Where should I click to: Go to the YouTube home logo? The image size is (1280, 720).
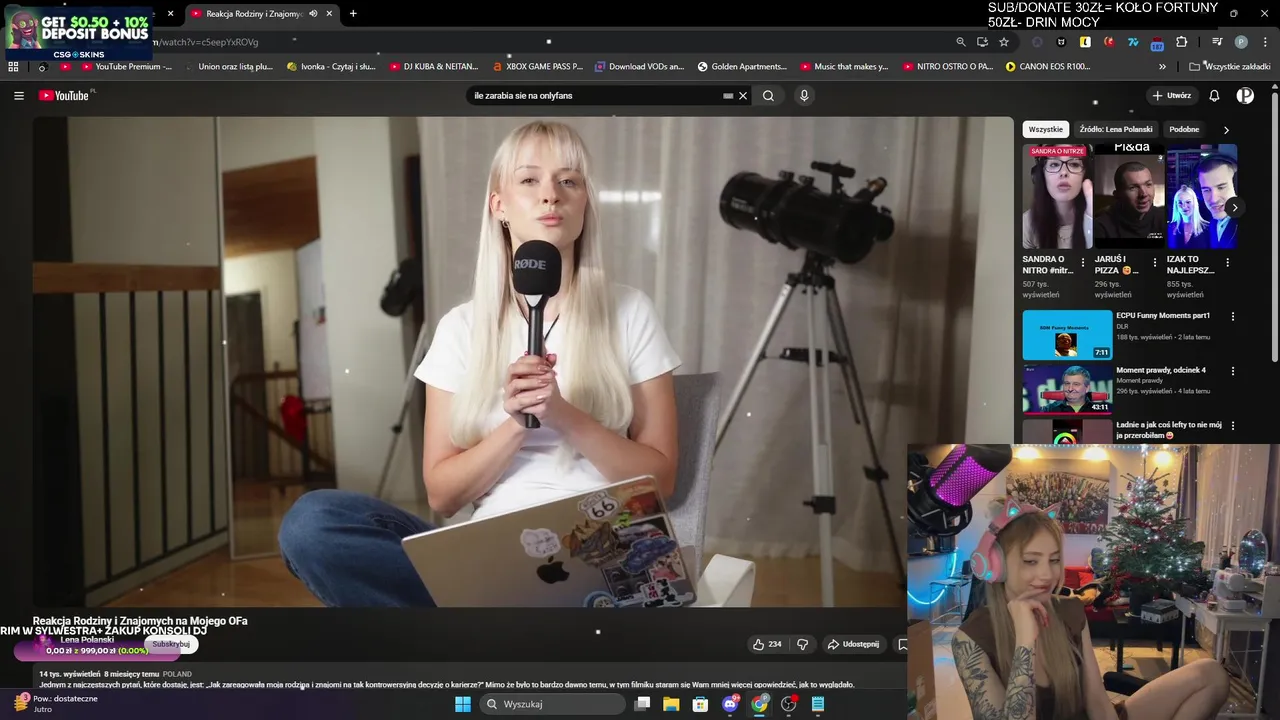coord(65,96)
